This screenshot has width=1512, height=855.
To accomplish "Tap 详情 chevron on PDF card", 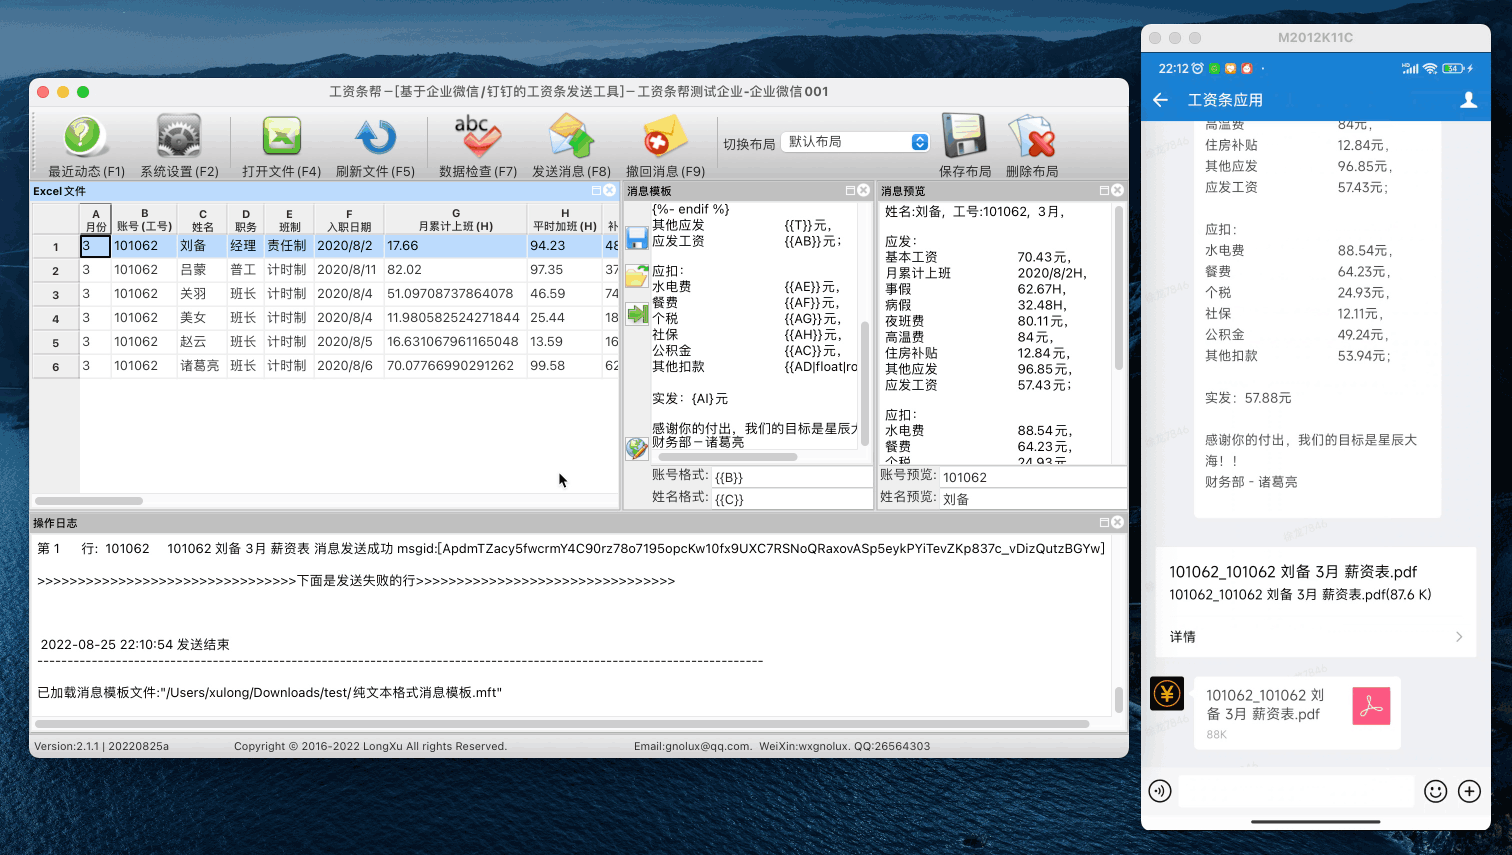I will [x=1459, y=637].
